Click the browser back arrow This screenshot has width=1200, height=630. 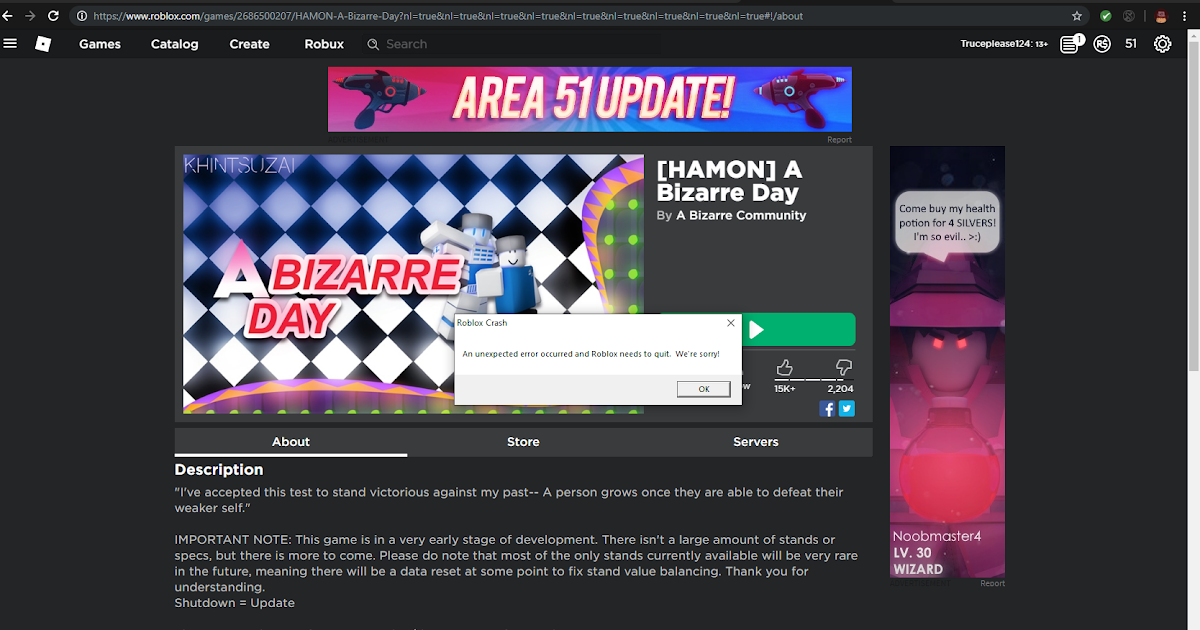[8, 16]
